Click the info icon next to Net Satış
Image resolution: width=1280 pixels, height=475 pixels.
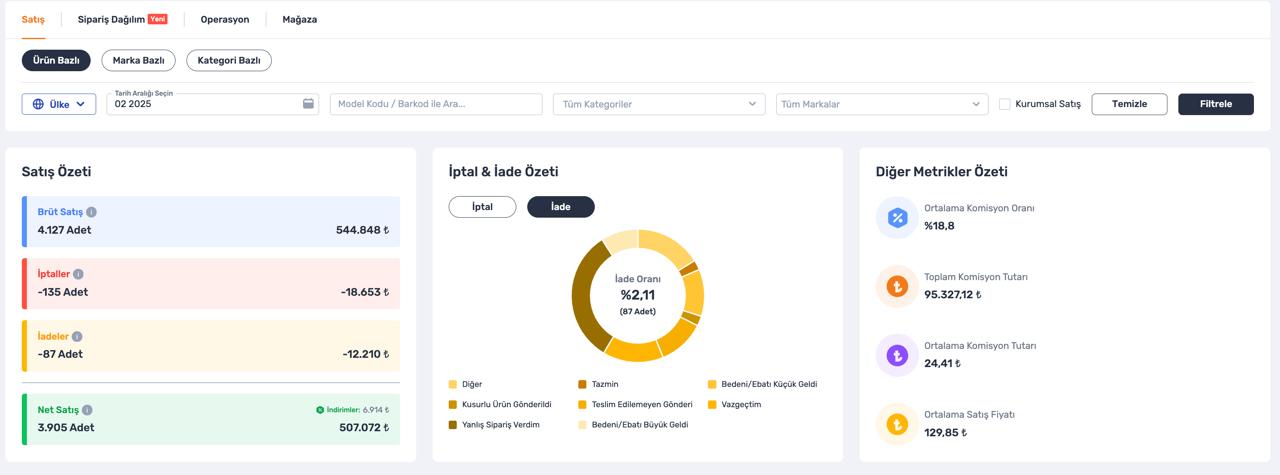(87, 410)
